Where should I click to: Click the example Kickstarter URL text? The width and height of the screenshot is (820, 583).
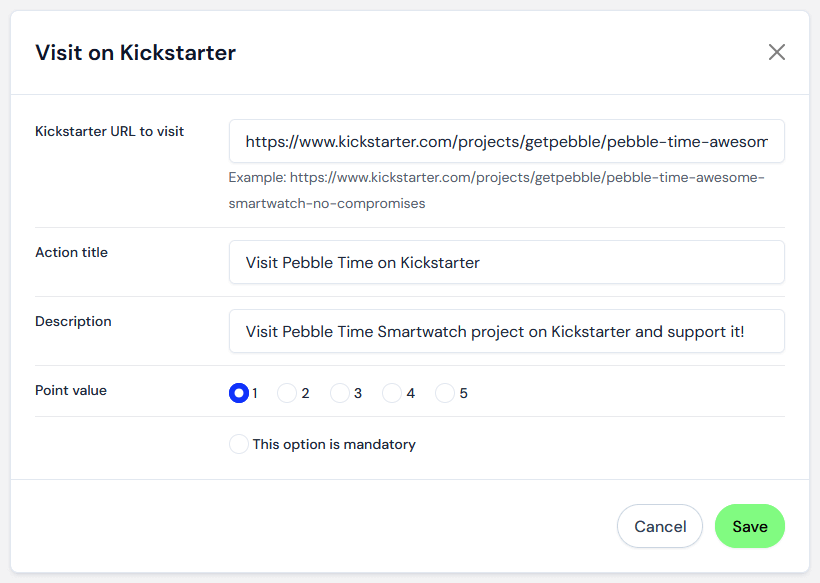496,190
